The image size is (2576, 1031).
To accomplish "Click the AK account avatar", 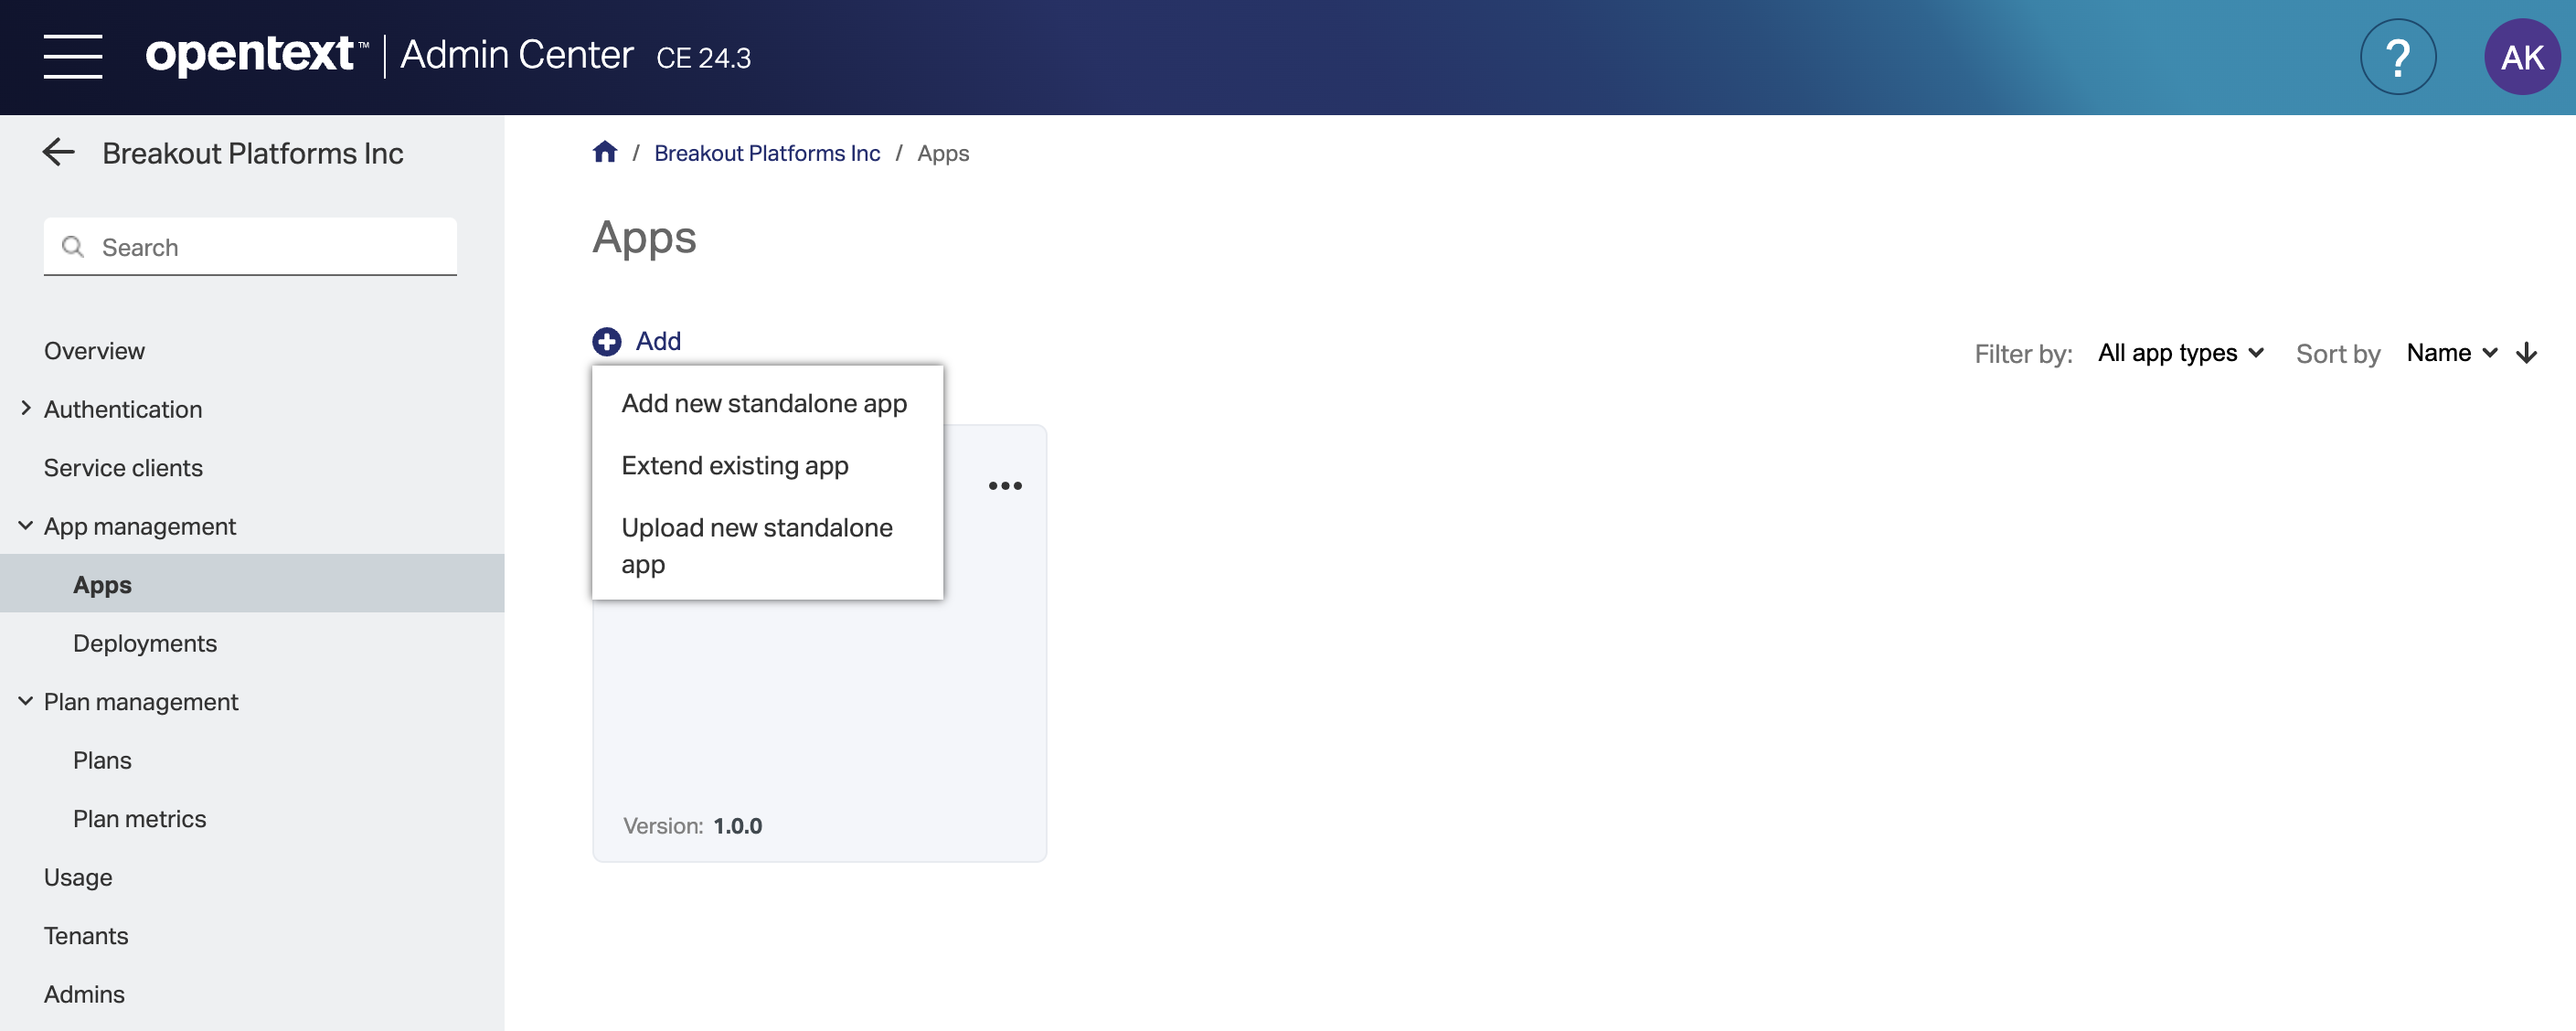I will pyautogui.click(x=2522, y=56).
